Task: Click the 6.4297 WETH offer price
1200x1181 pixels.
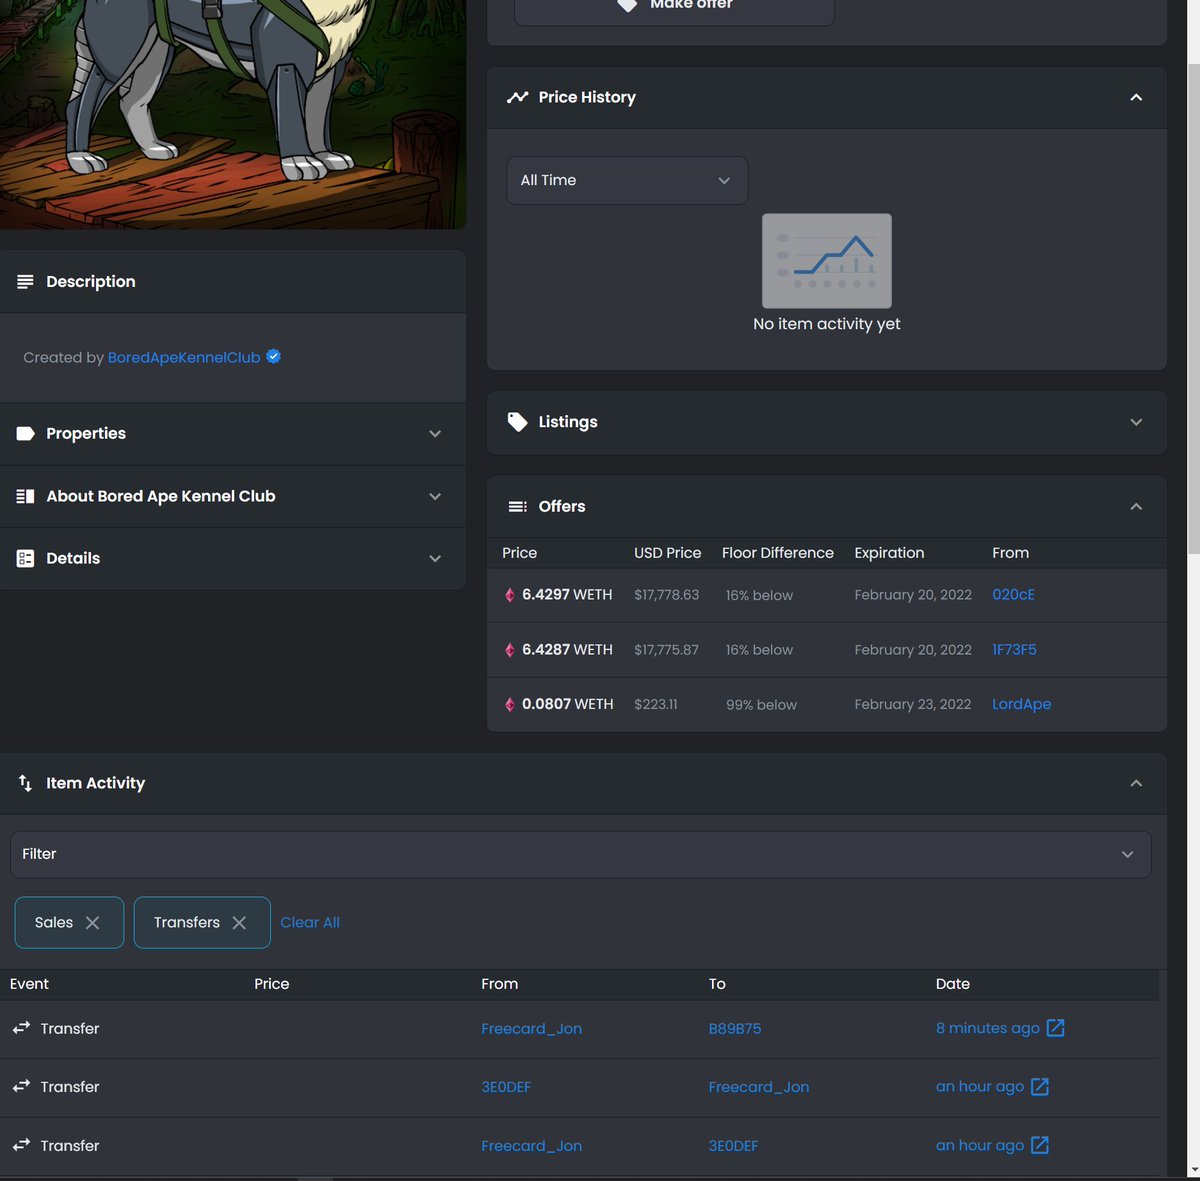Action: [567, 594]
